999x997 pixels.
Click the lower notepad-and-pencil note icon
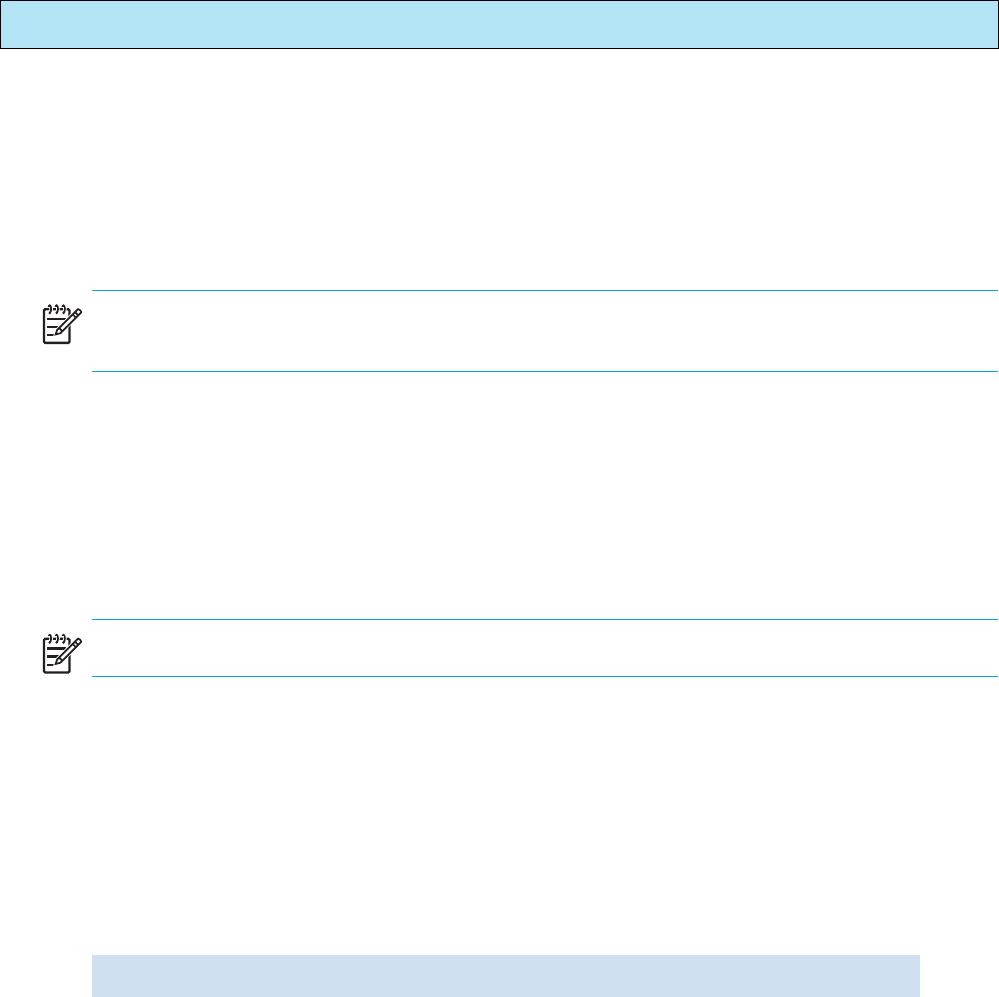pyautogui.click(x=62, y=654)
